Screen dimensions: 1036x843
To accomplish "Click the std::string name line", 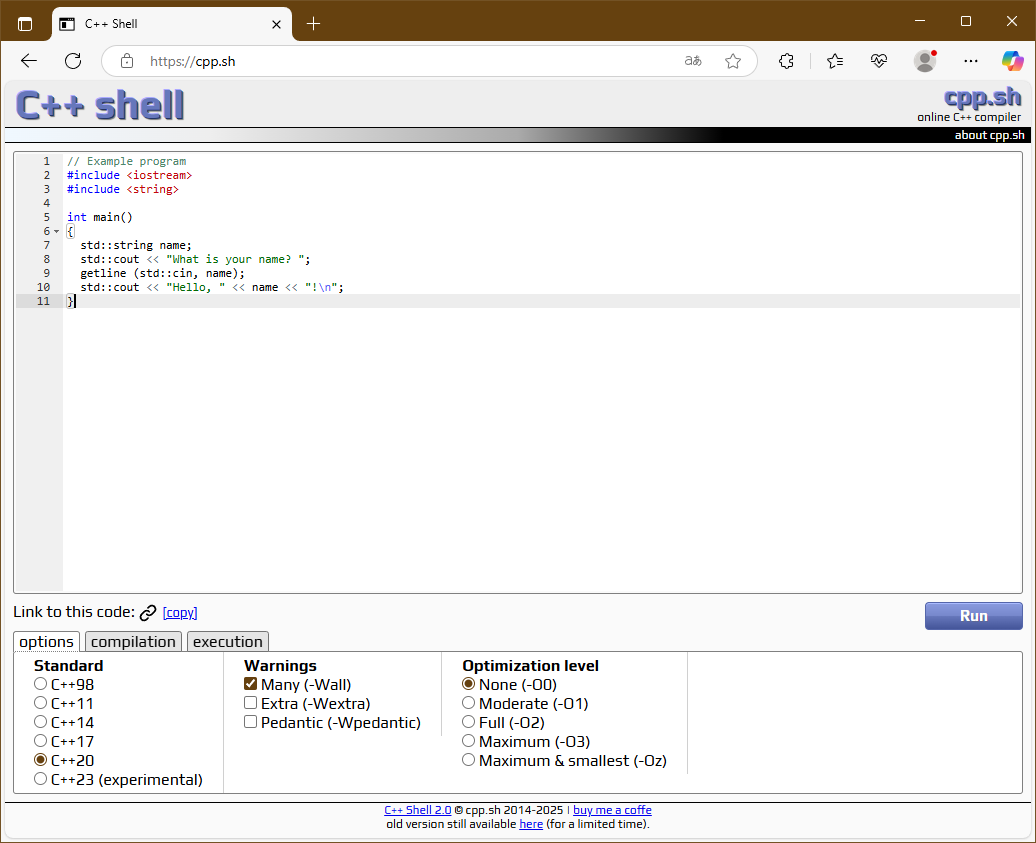I will 135,245.
